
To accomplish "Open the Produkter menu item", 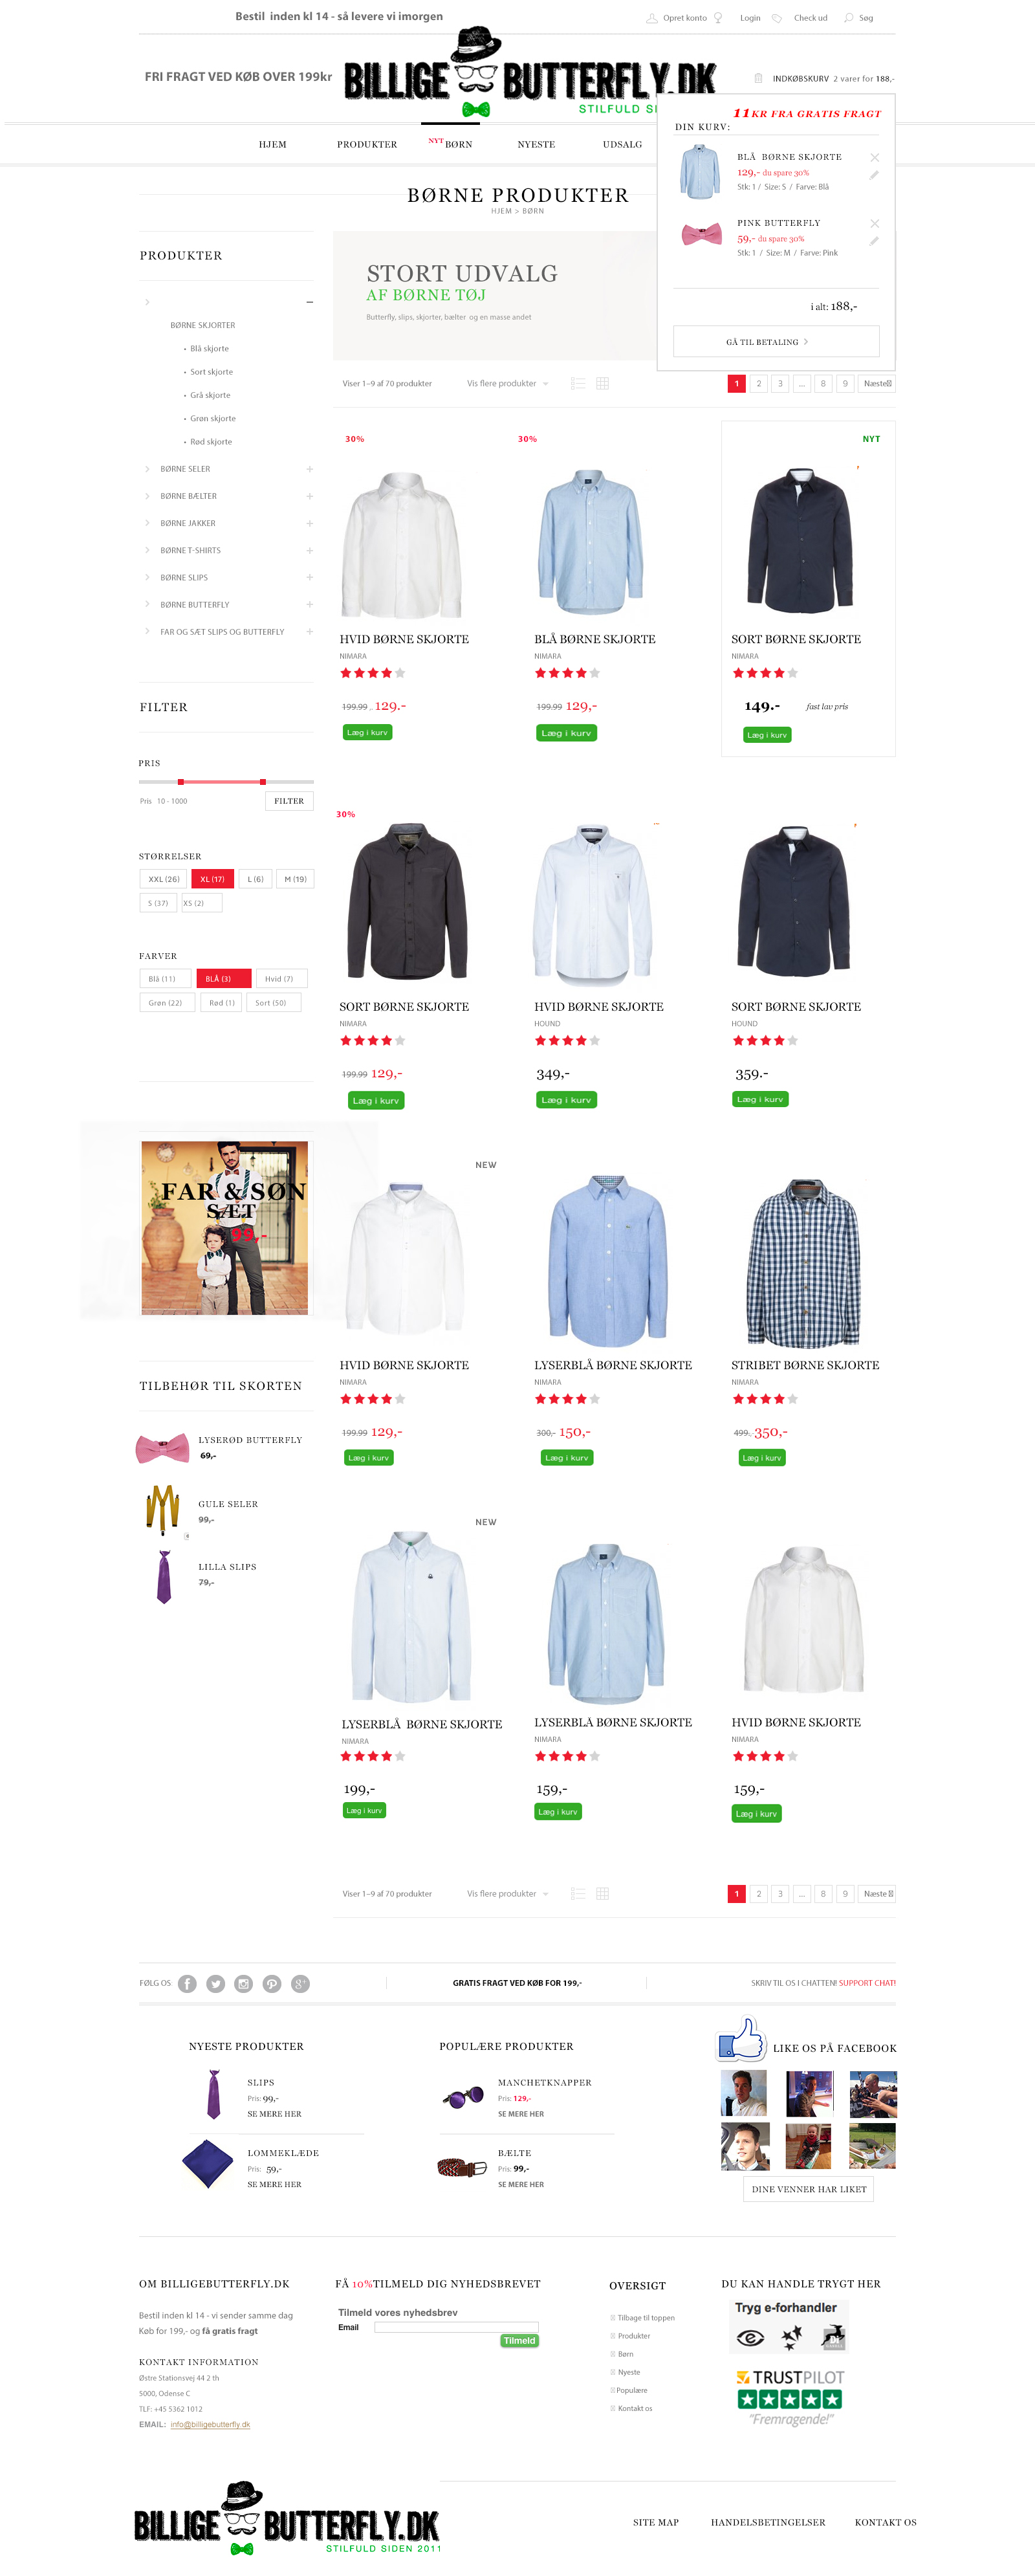I will [367, 145].
